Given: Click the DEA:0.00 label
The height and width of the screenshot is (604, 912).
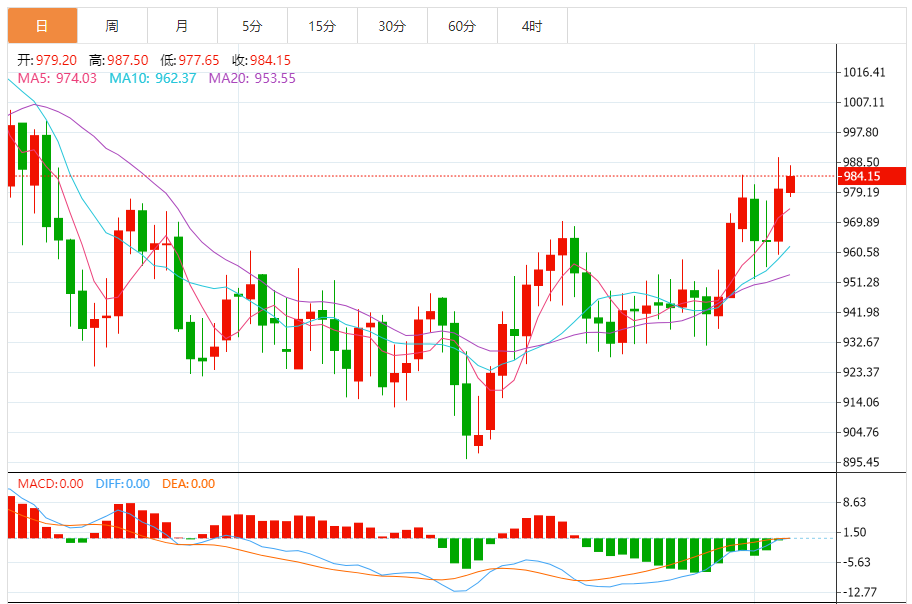Looking at the screenshot, I should coord(188,484).
